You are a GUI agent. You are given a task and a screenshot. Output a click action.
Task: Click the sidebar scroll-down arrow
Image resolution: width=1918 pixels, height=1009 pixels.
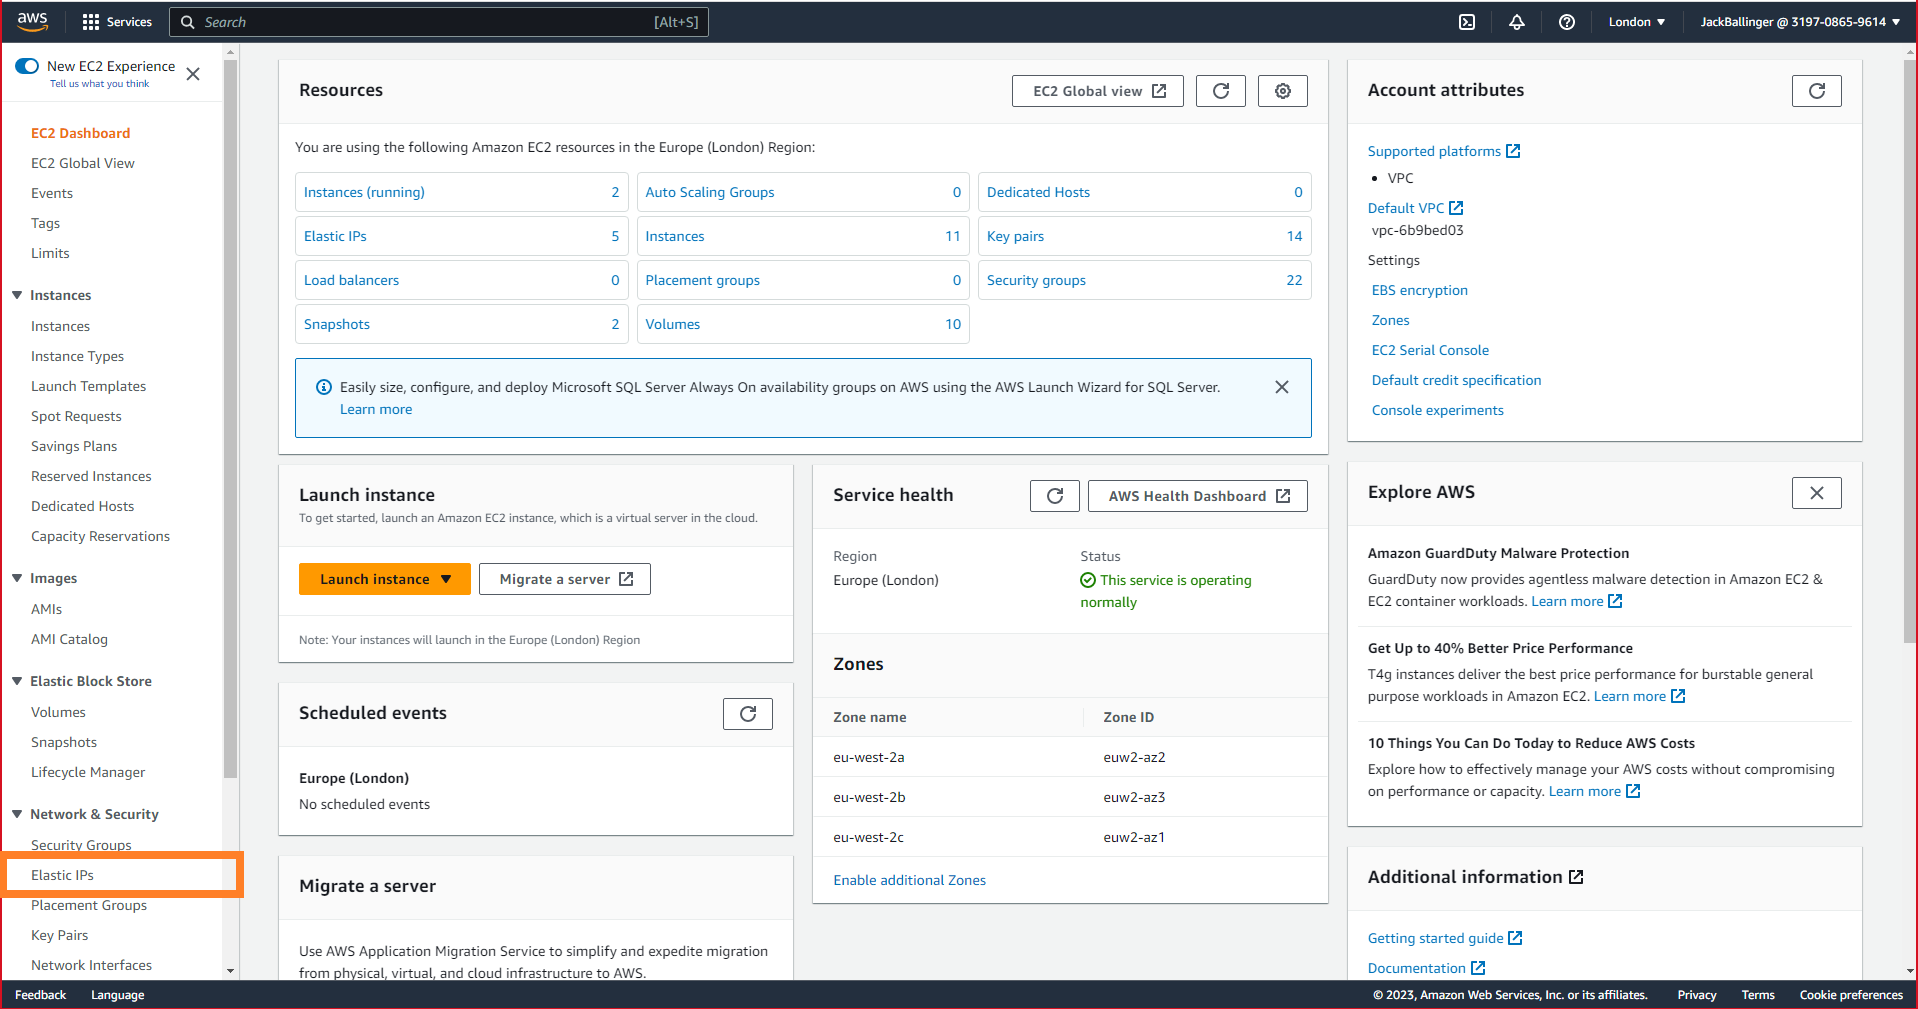click(x=230, y=971)
